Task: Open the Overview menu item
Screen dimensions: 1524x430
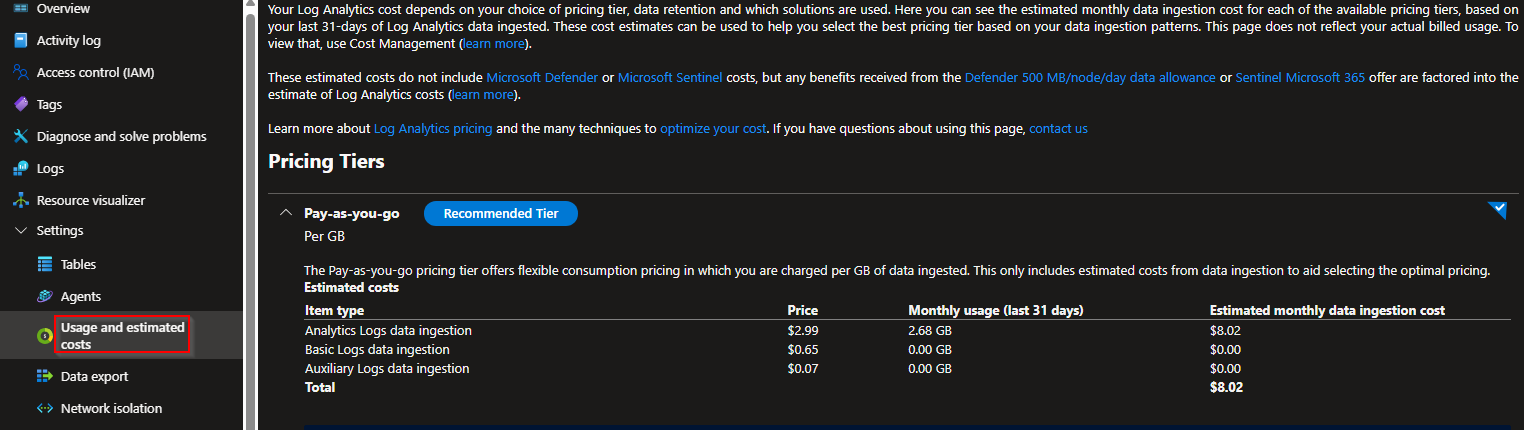Action: coord(62,9)
